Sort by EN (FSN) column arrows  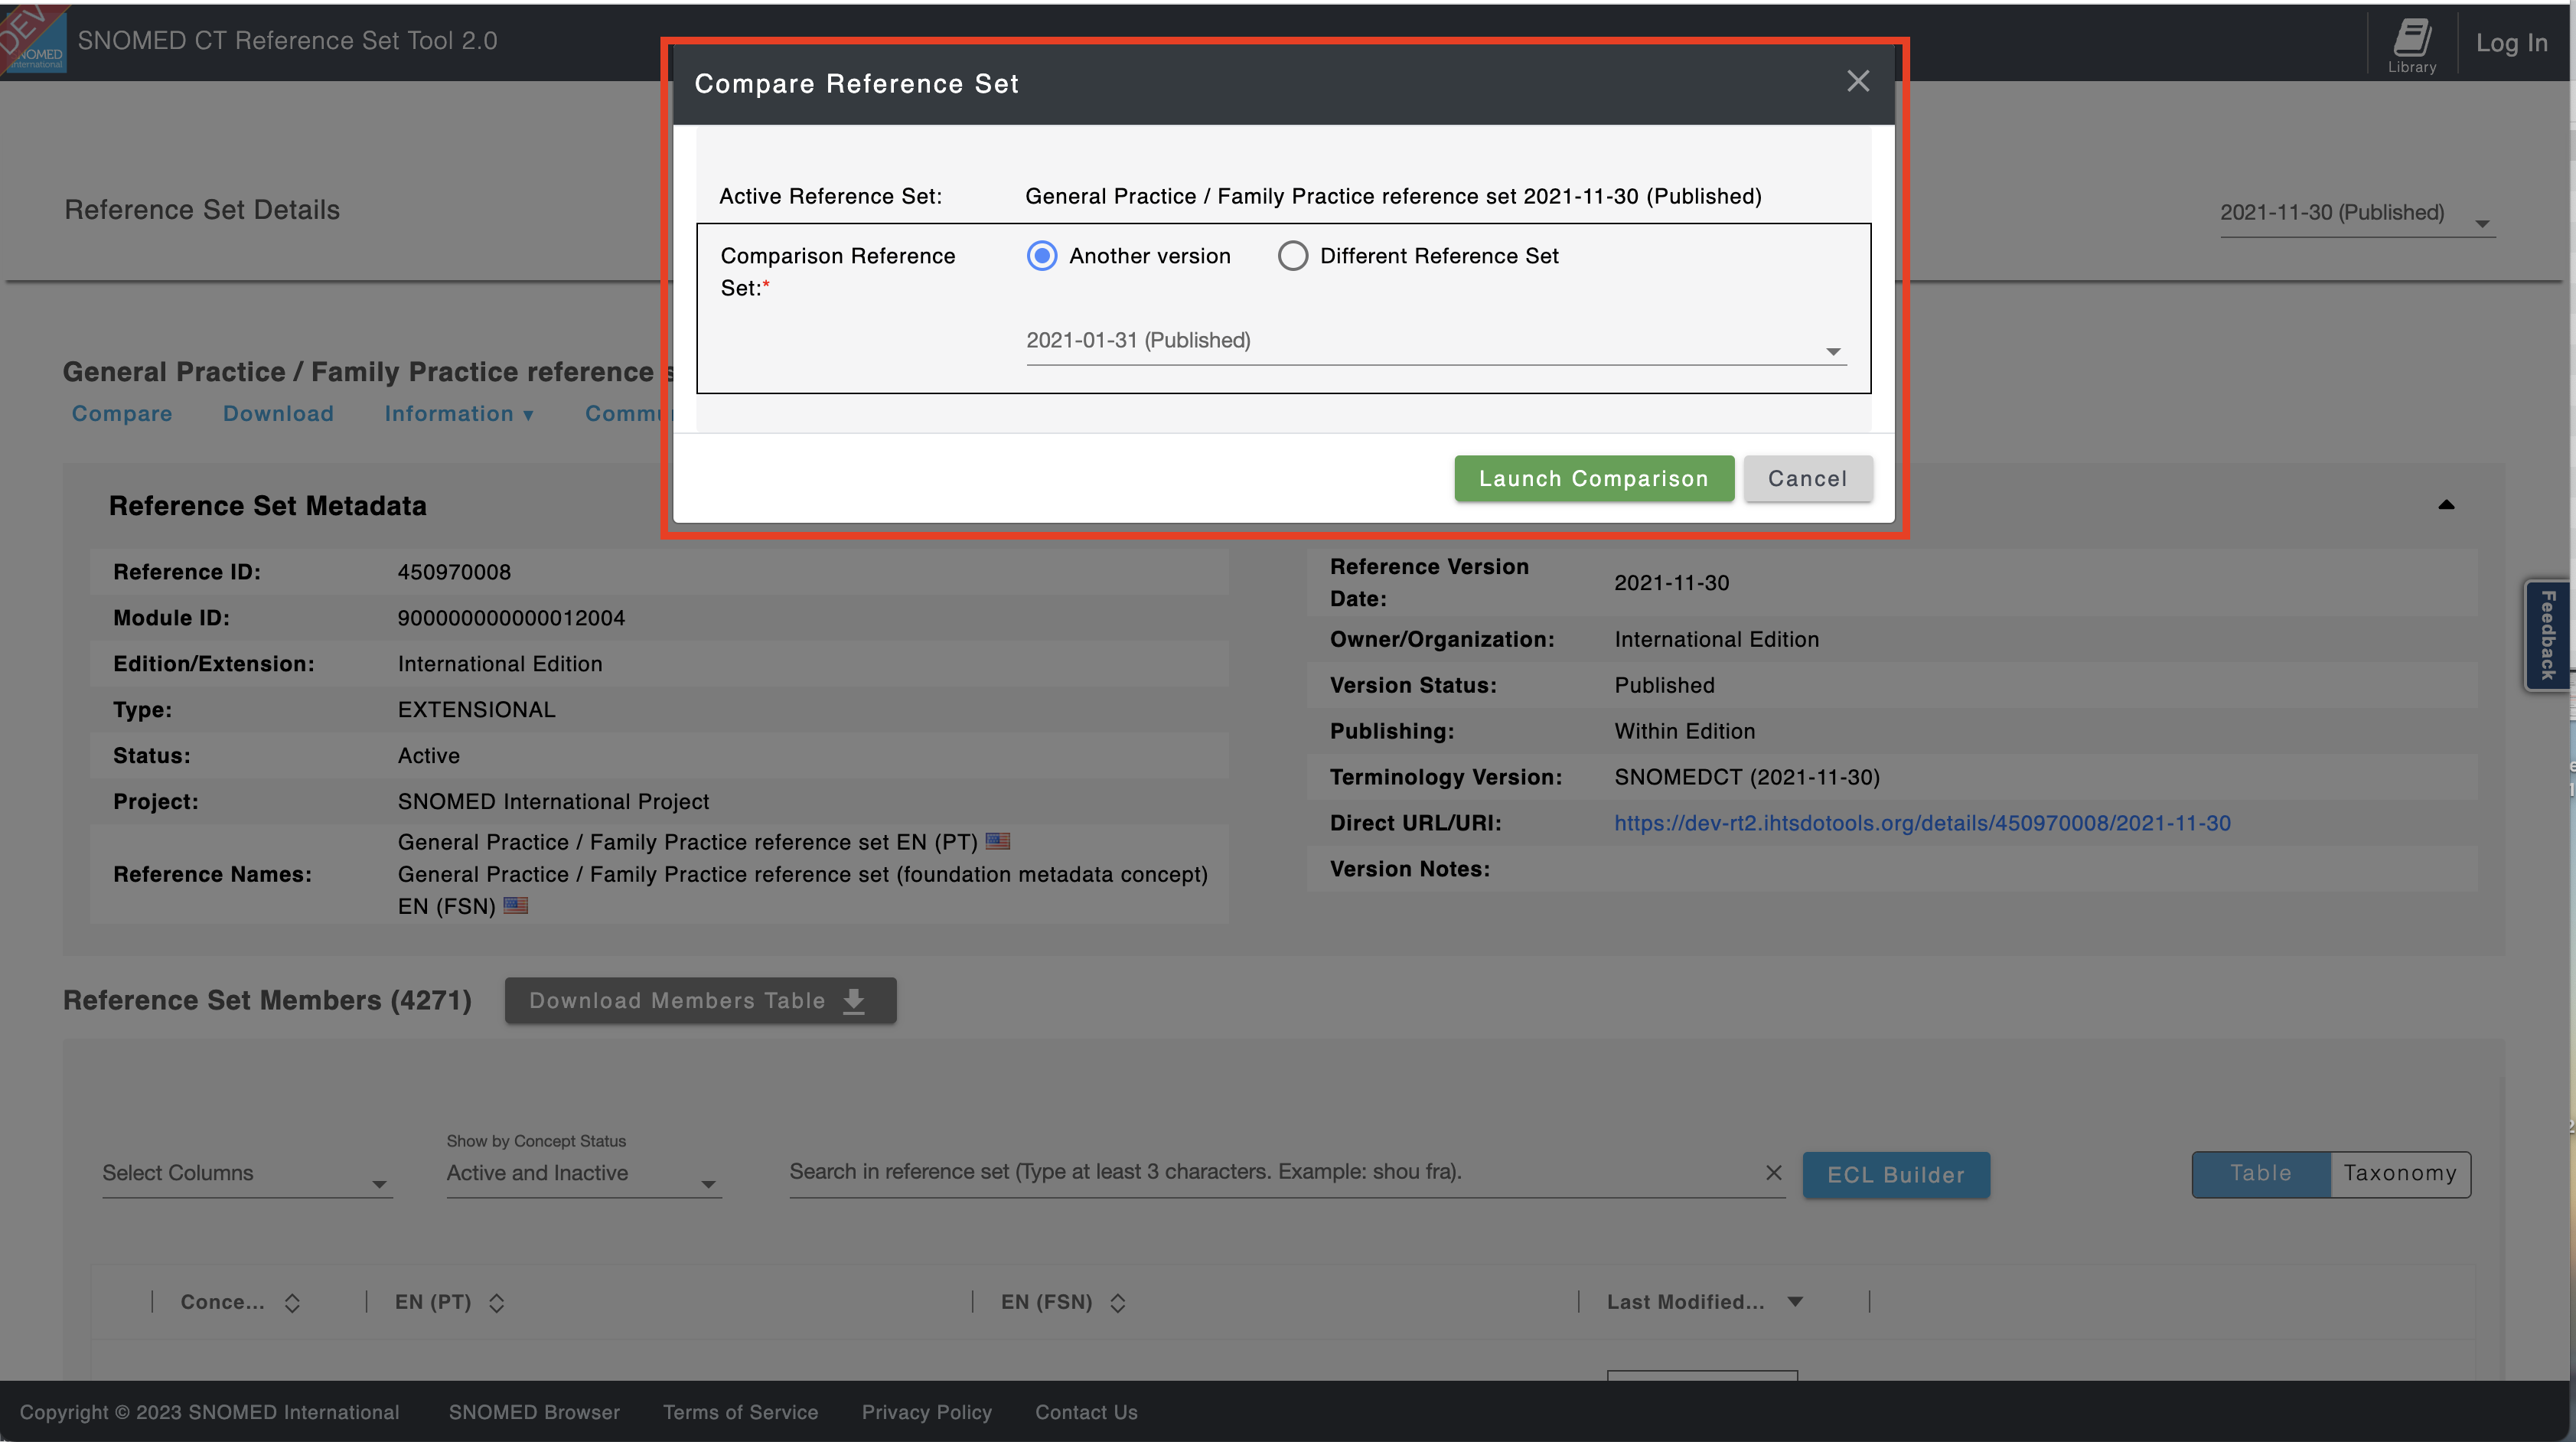click(x=1117, y=1302)
